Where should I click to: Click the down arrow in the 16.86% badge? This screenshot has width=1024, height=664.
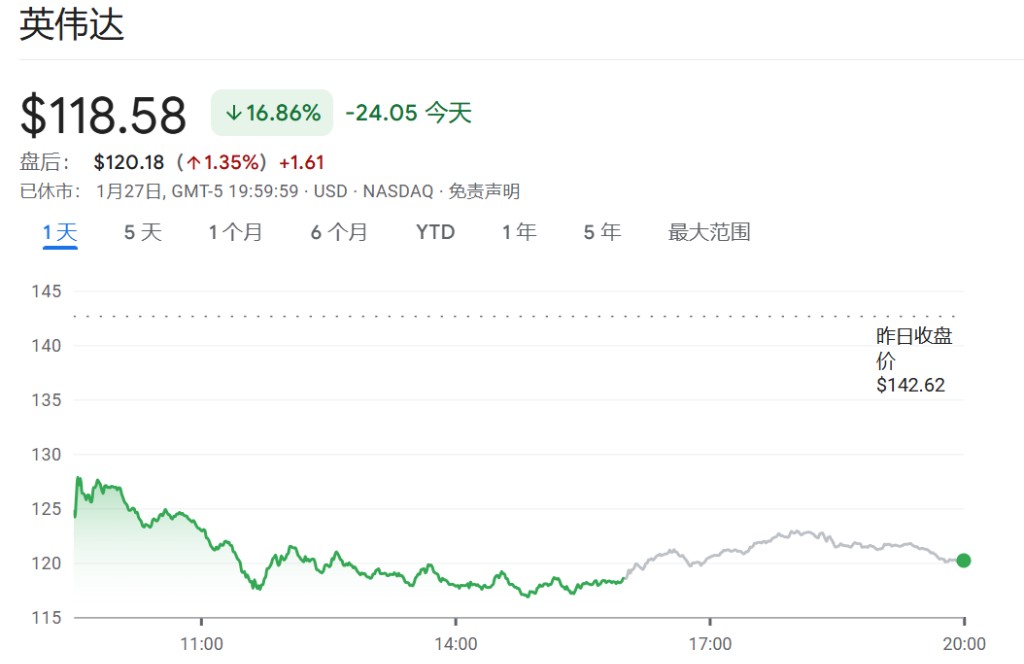(233, 113)
